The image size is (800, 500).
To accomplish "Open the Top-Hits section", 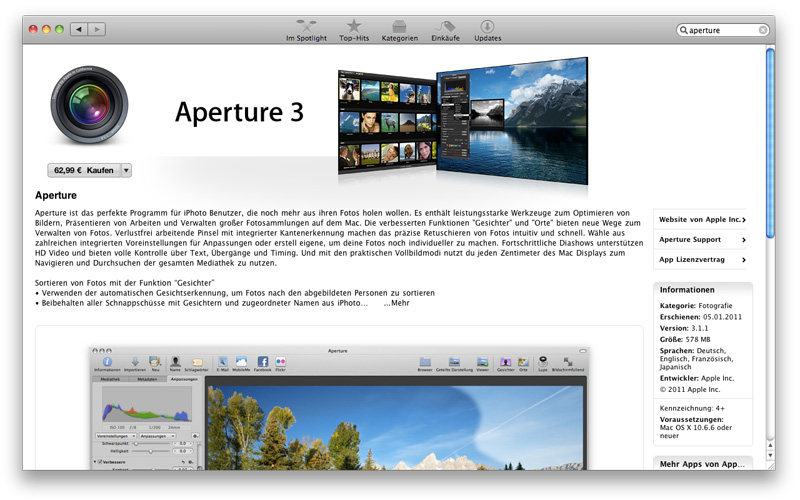I will [x=354, y=31].
